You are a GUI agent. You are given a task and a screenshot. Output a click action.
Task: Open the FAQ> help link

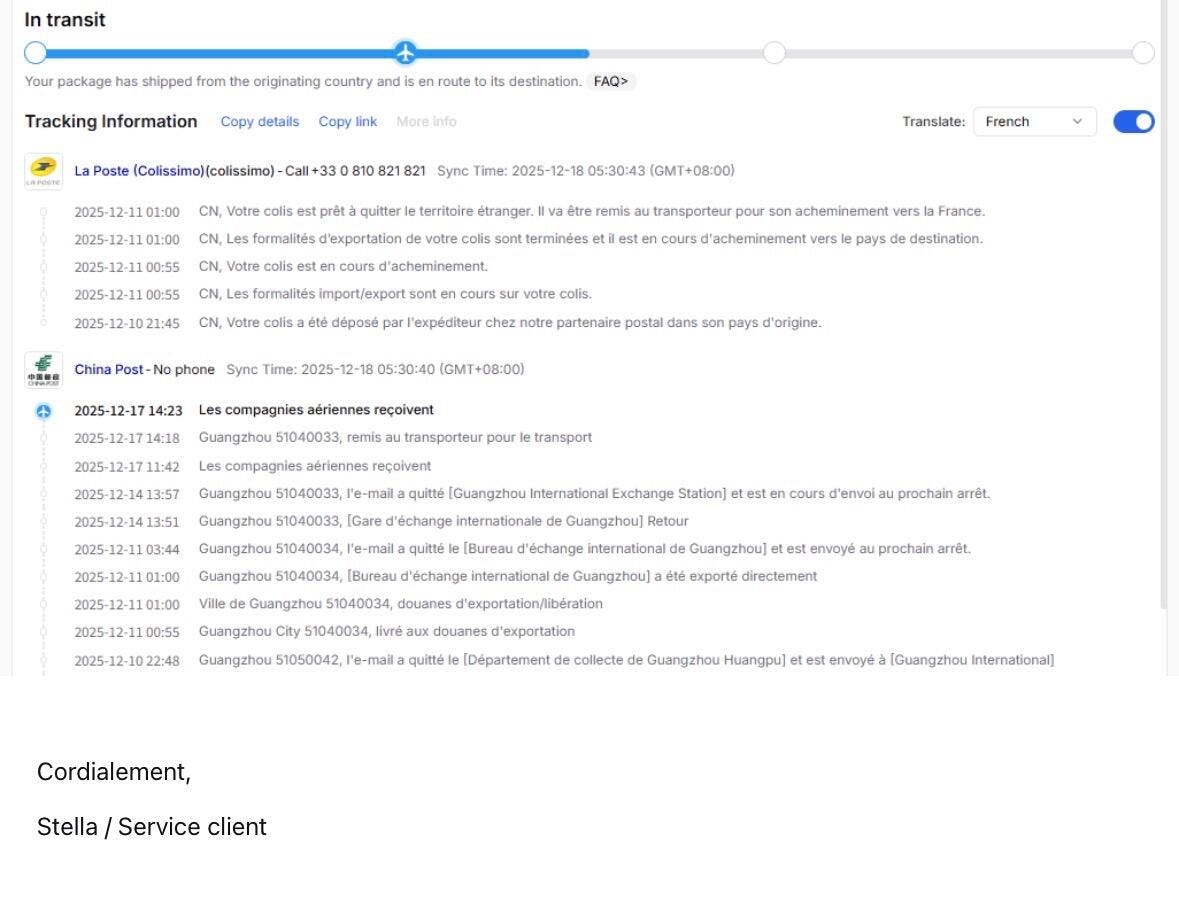pyautogui.click(x=611, y=82)
